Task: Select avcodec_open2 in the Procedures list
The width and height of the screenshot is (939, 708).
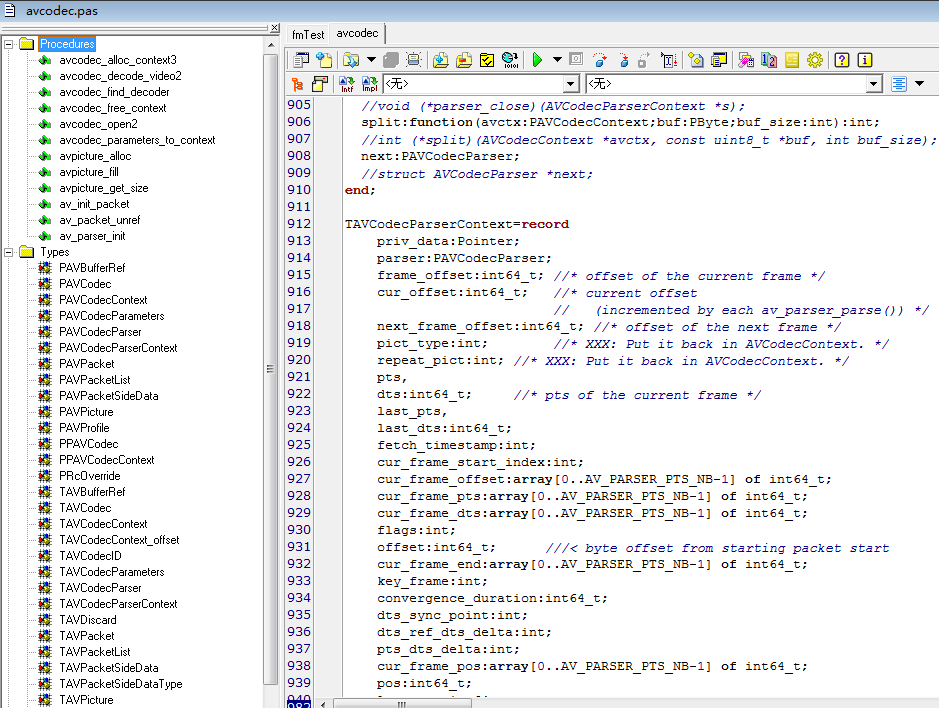Action: point(98,124)
